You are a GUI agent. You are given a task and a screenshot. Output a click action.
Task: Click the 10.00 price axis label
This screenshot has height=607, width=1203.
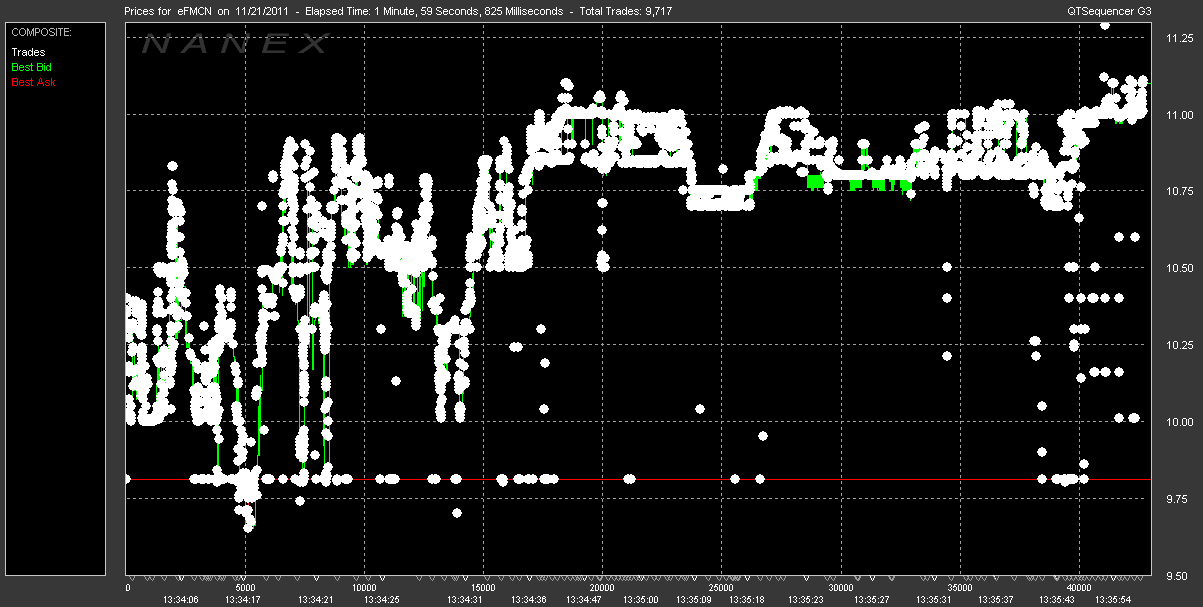tap(1179, 422)
